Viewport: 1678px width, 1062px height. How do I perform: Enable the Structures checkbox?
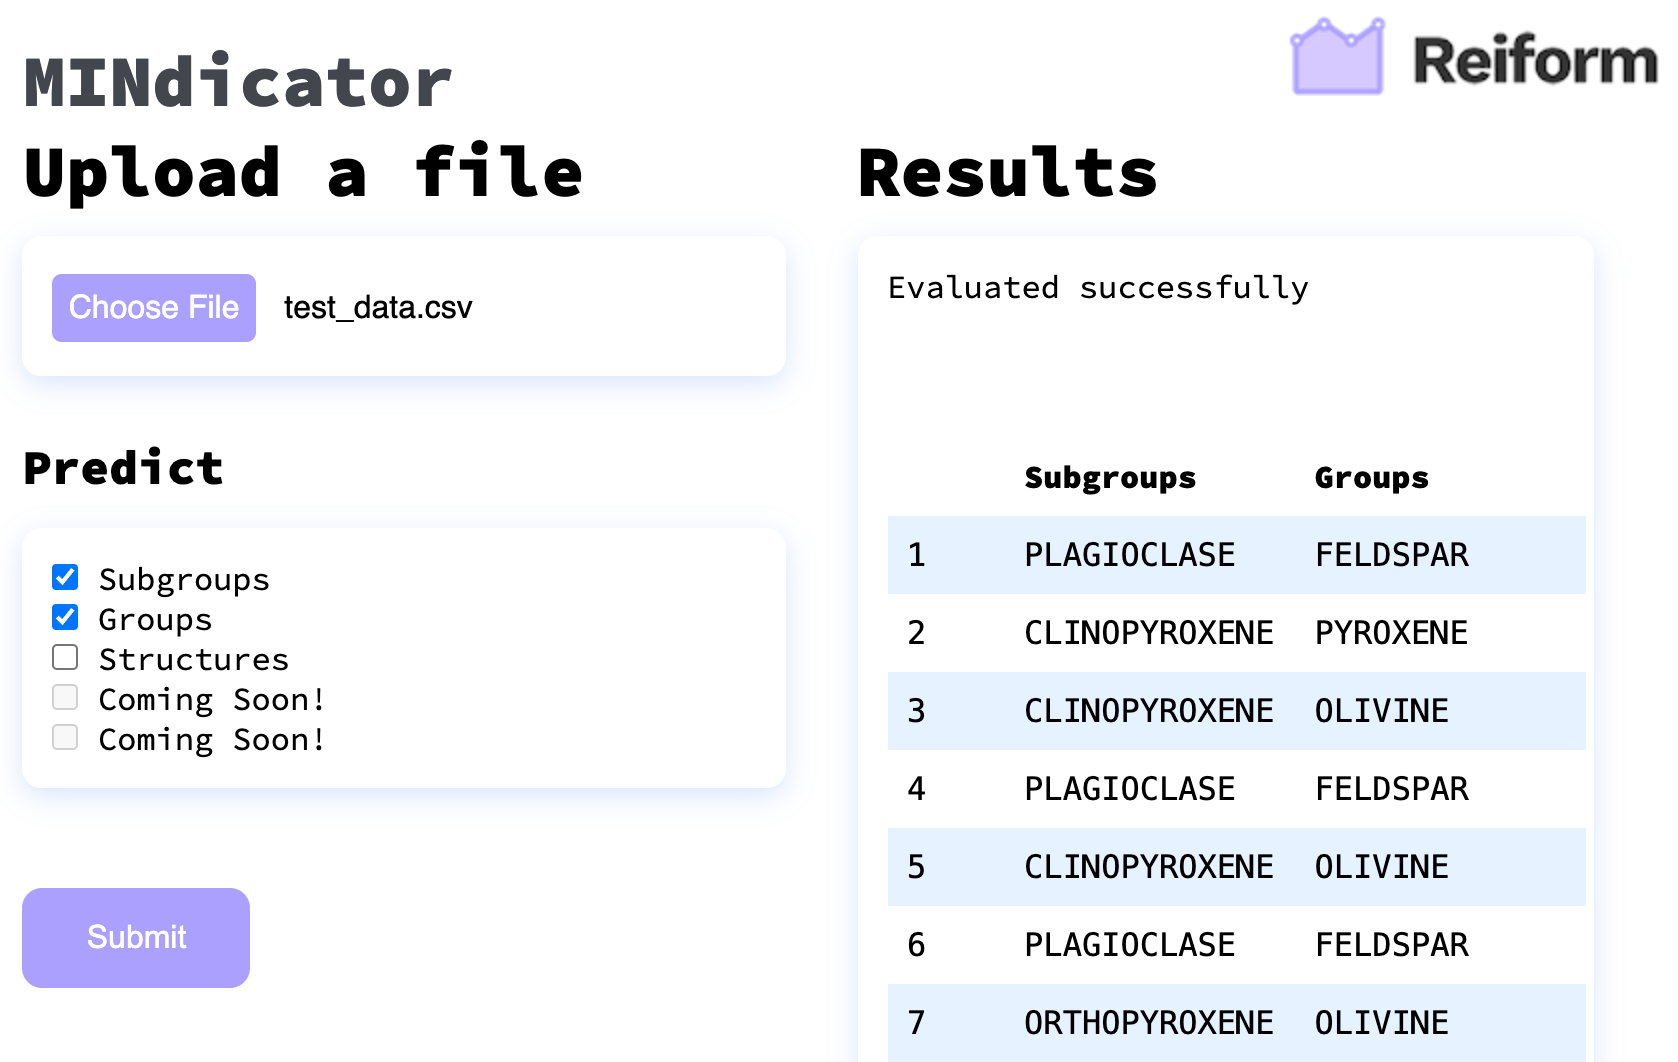65,657
